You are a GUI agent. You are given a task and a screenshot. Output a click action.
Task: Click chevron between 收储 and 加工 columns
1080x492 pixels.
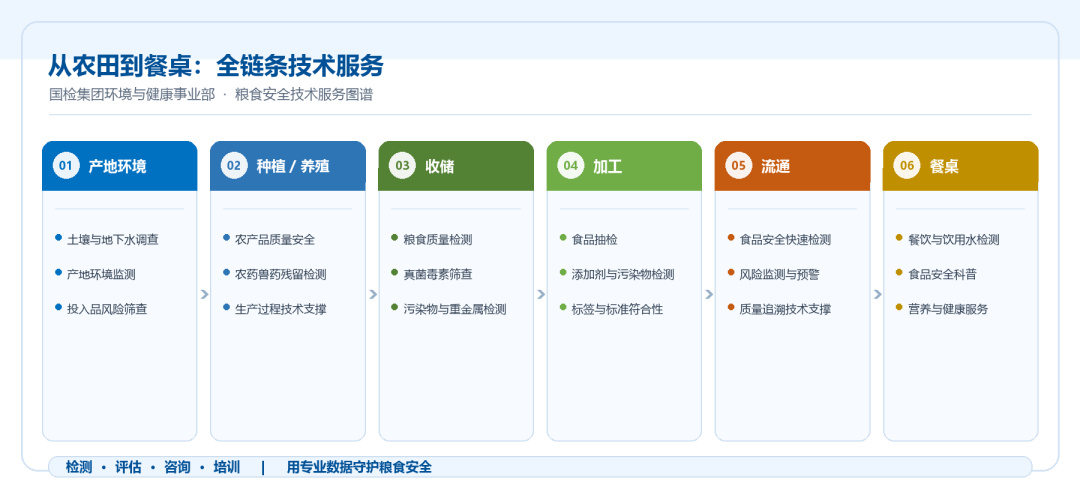pos(541,294)
